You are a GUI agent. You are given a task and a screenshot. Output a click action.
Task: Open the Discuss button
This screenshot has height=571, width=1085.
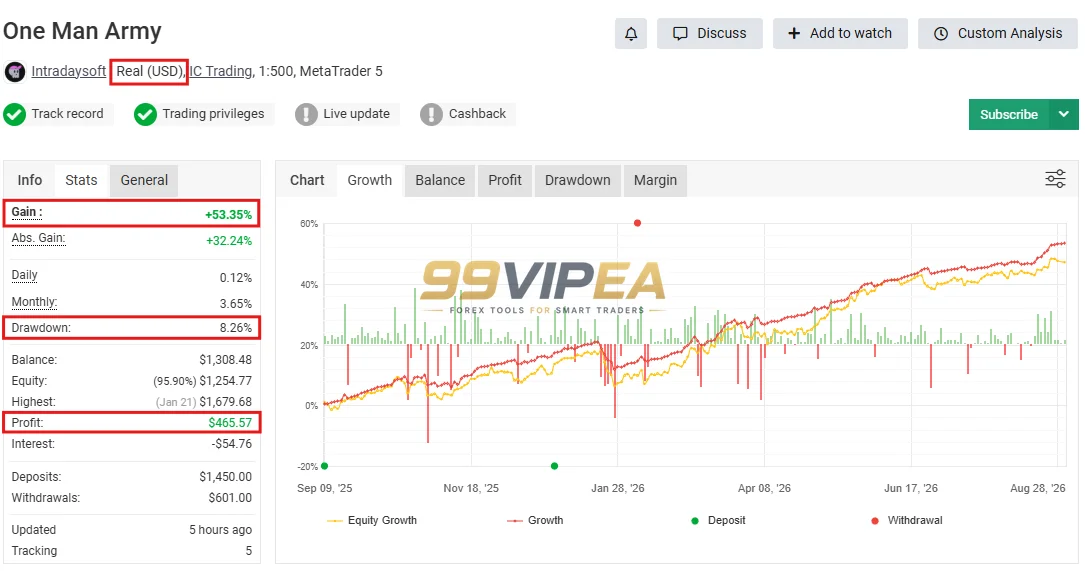[x=709, y=33]
